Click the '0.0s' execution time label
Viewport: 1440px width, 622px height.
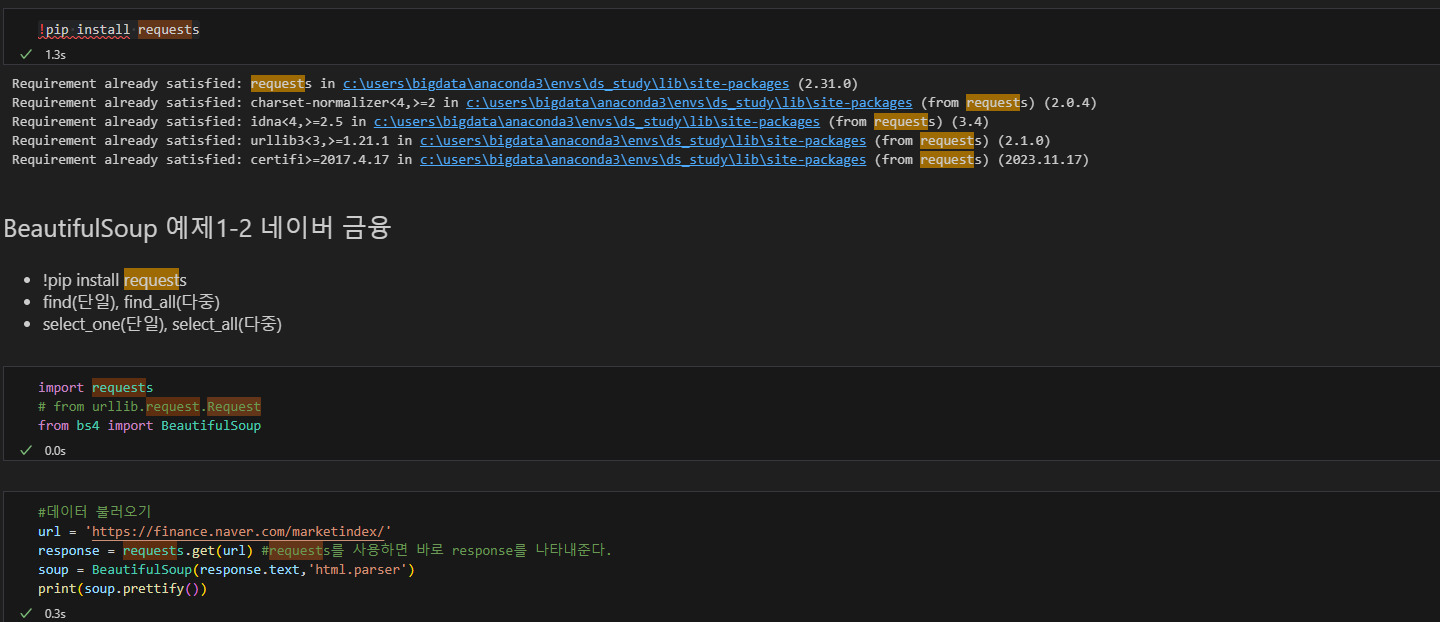pyautogui.click(x=55, y=451)
